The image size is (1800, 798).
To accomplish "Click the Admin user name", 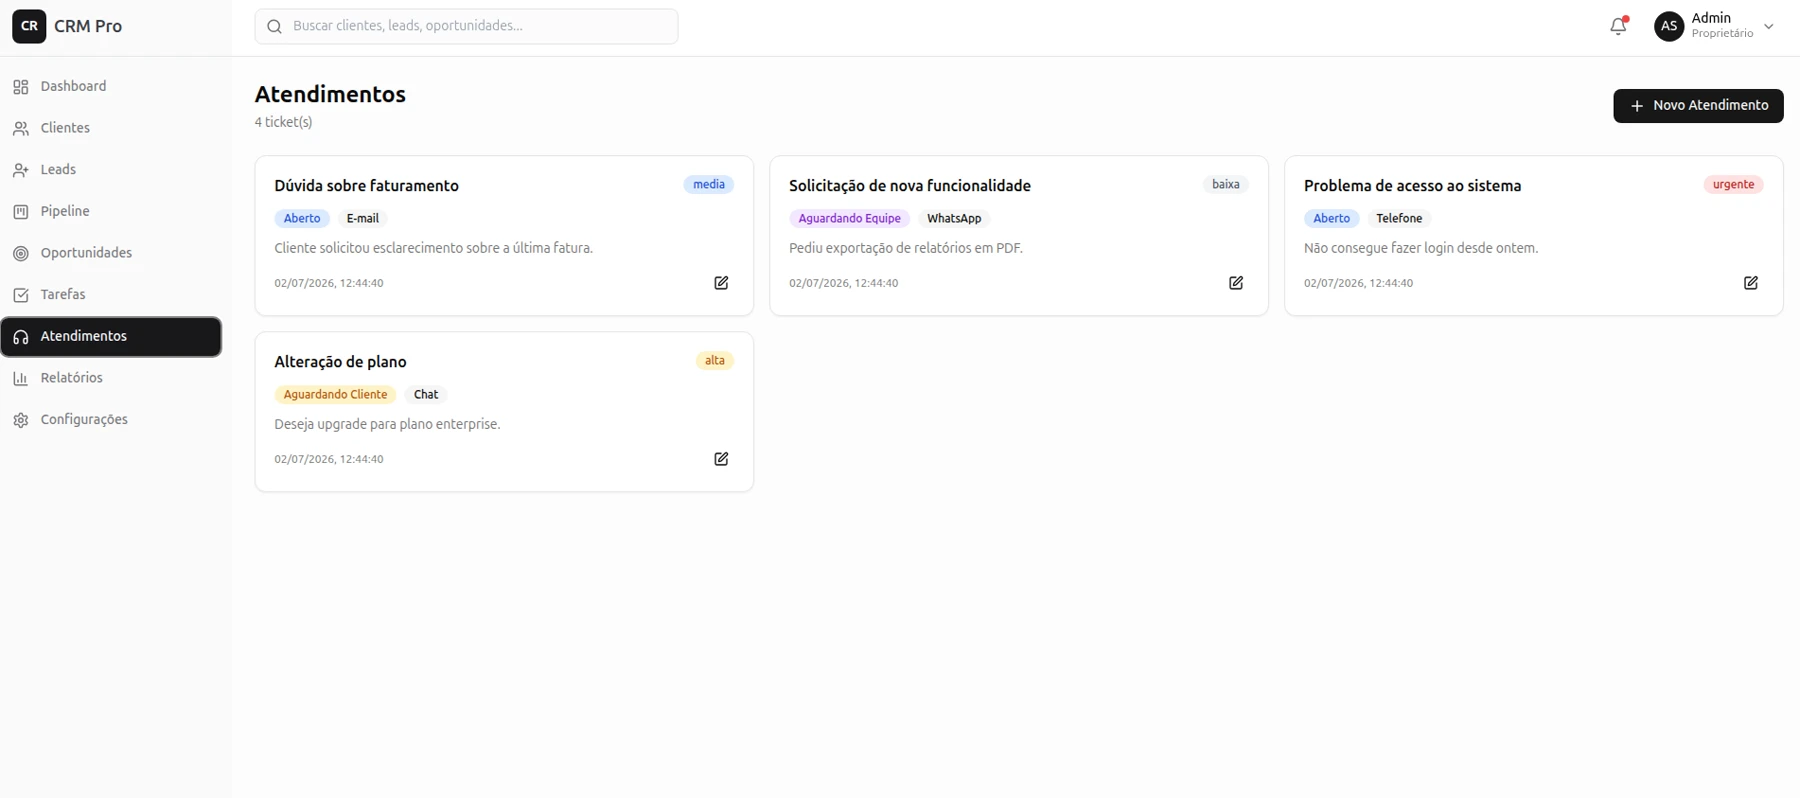I will pos(1711,18).
